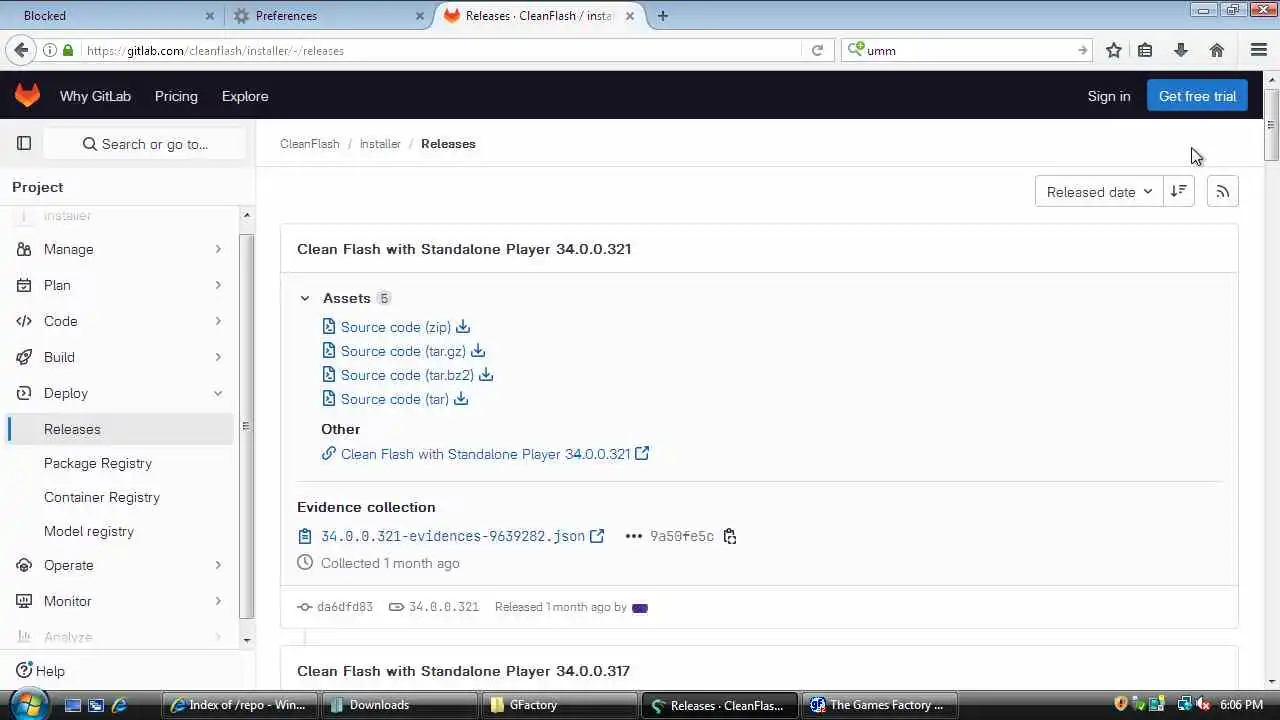Click the GitLab fox logo

(27, 96)
